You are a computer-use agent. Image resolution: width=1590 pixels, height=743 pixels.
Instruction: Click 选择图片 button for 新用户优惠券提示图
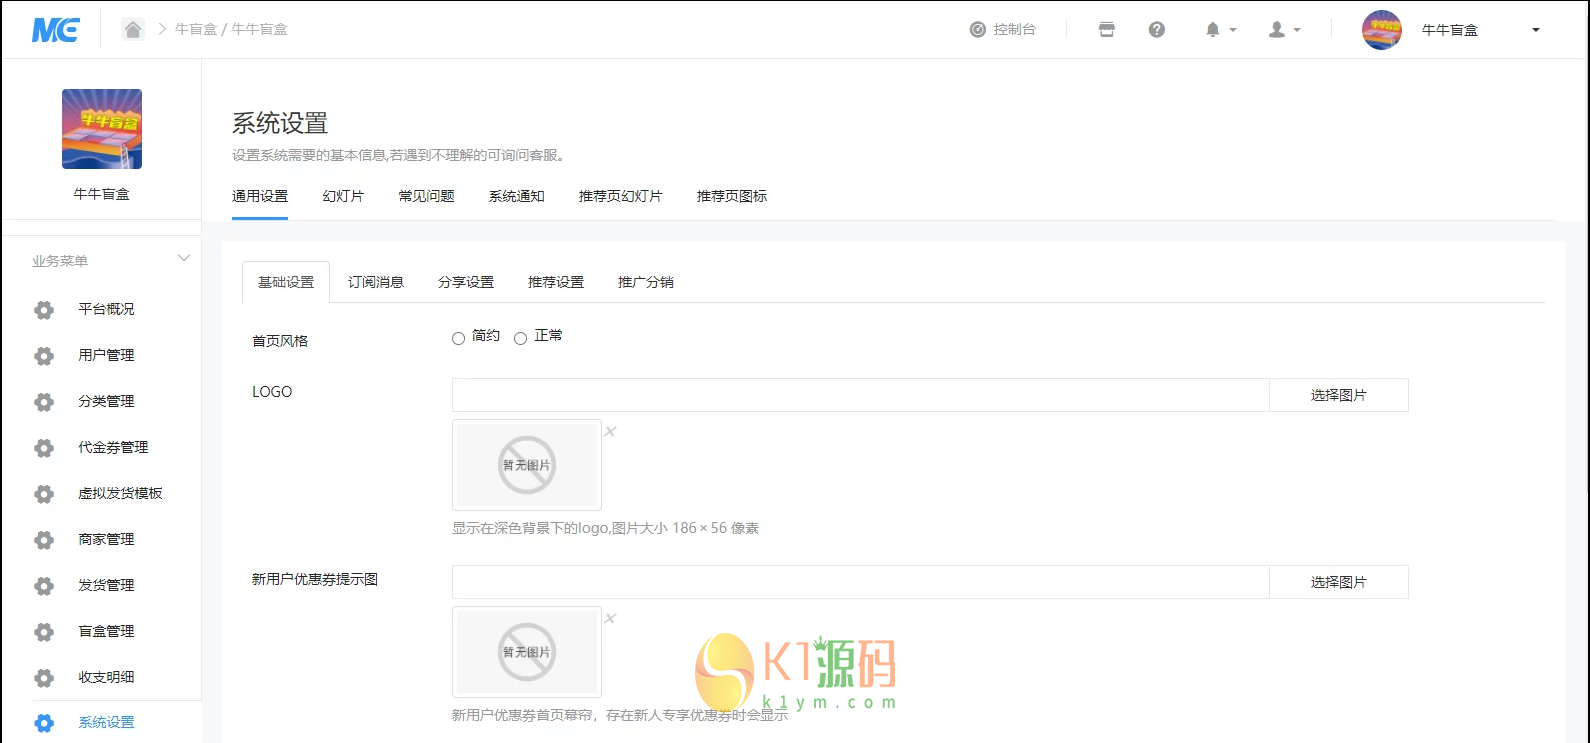click(1339, 582)
